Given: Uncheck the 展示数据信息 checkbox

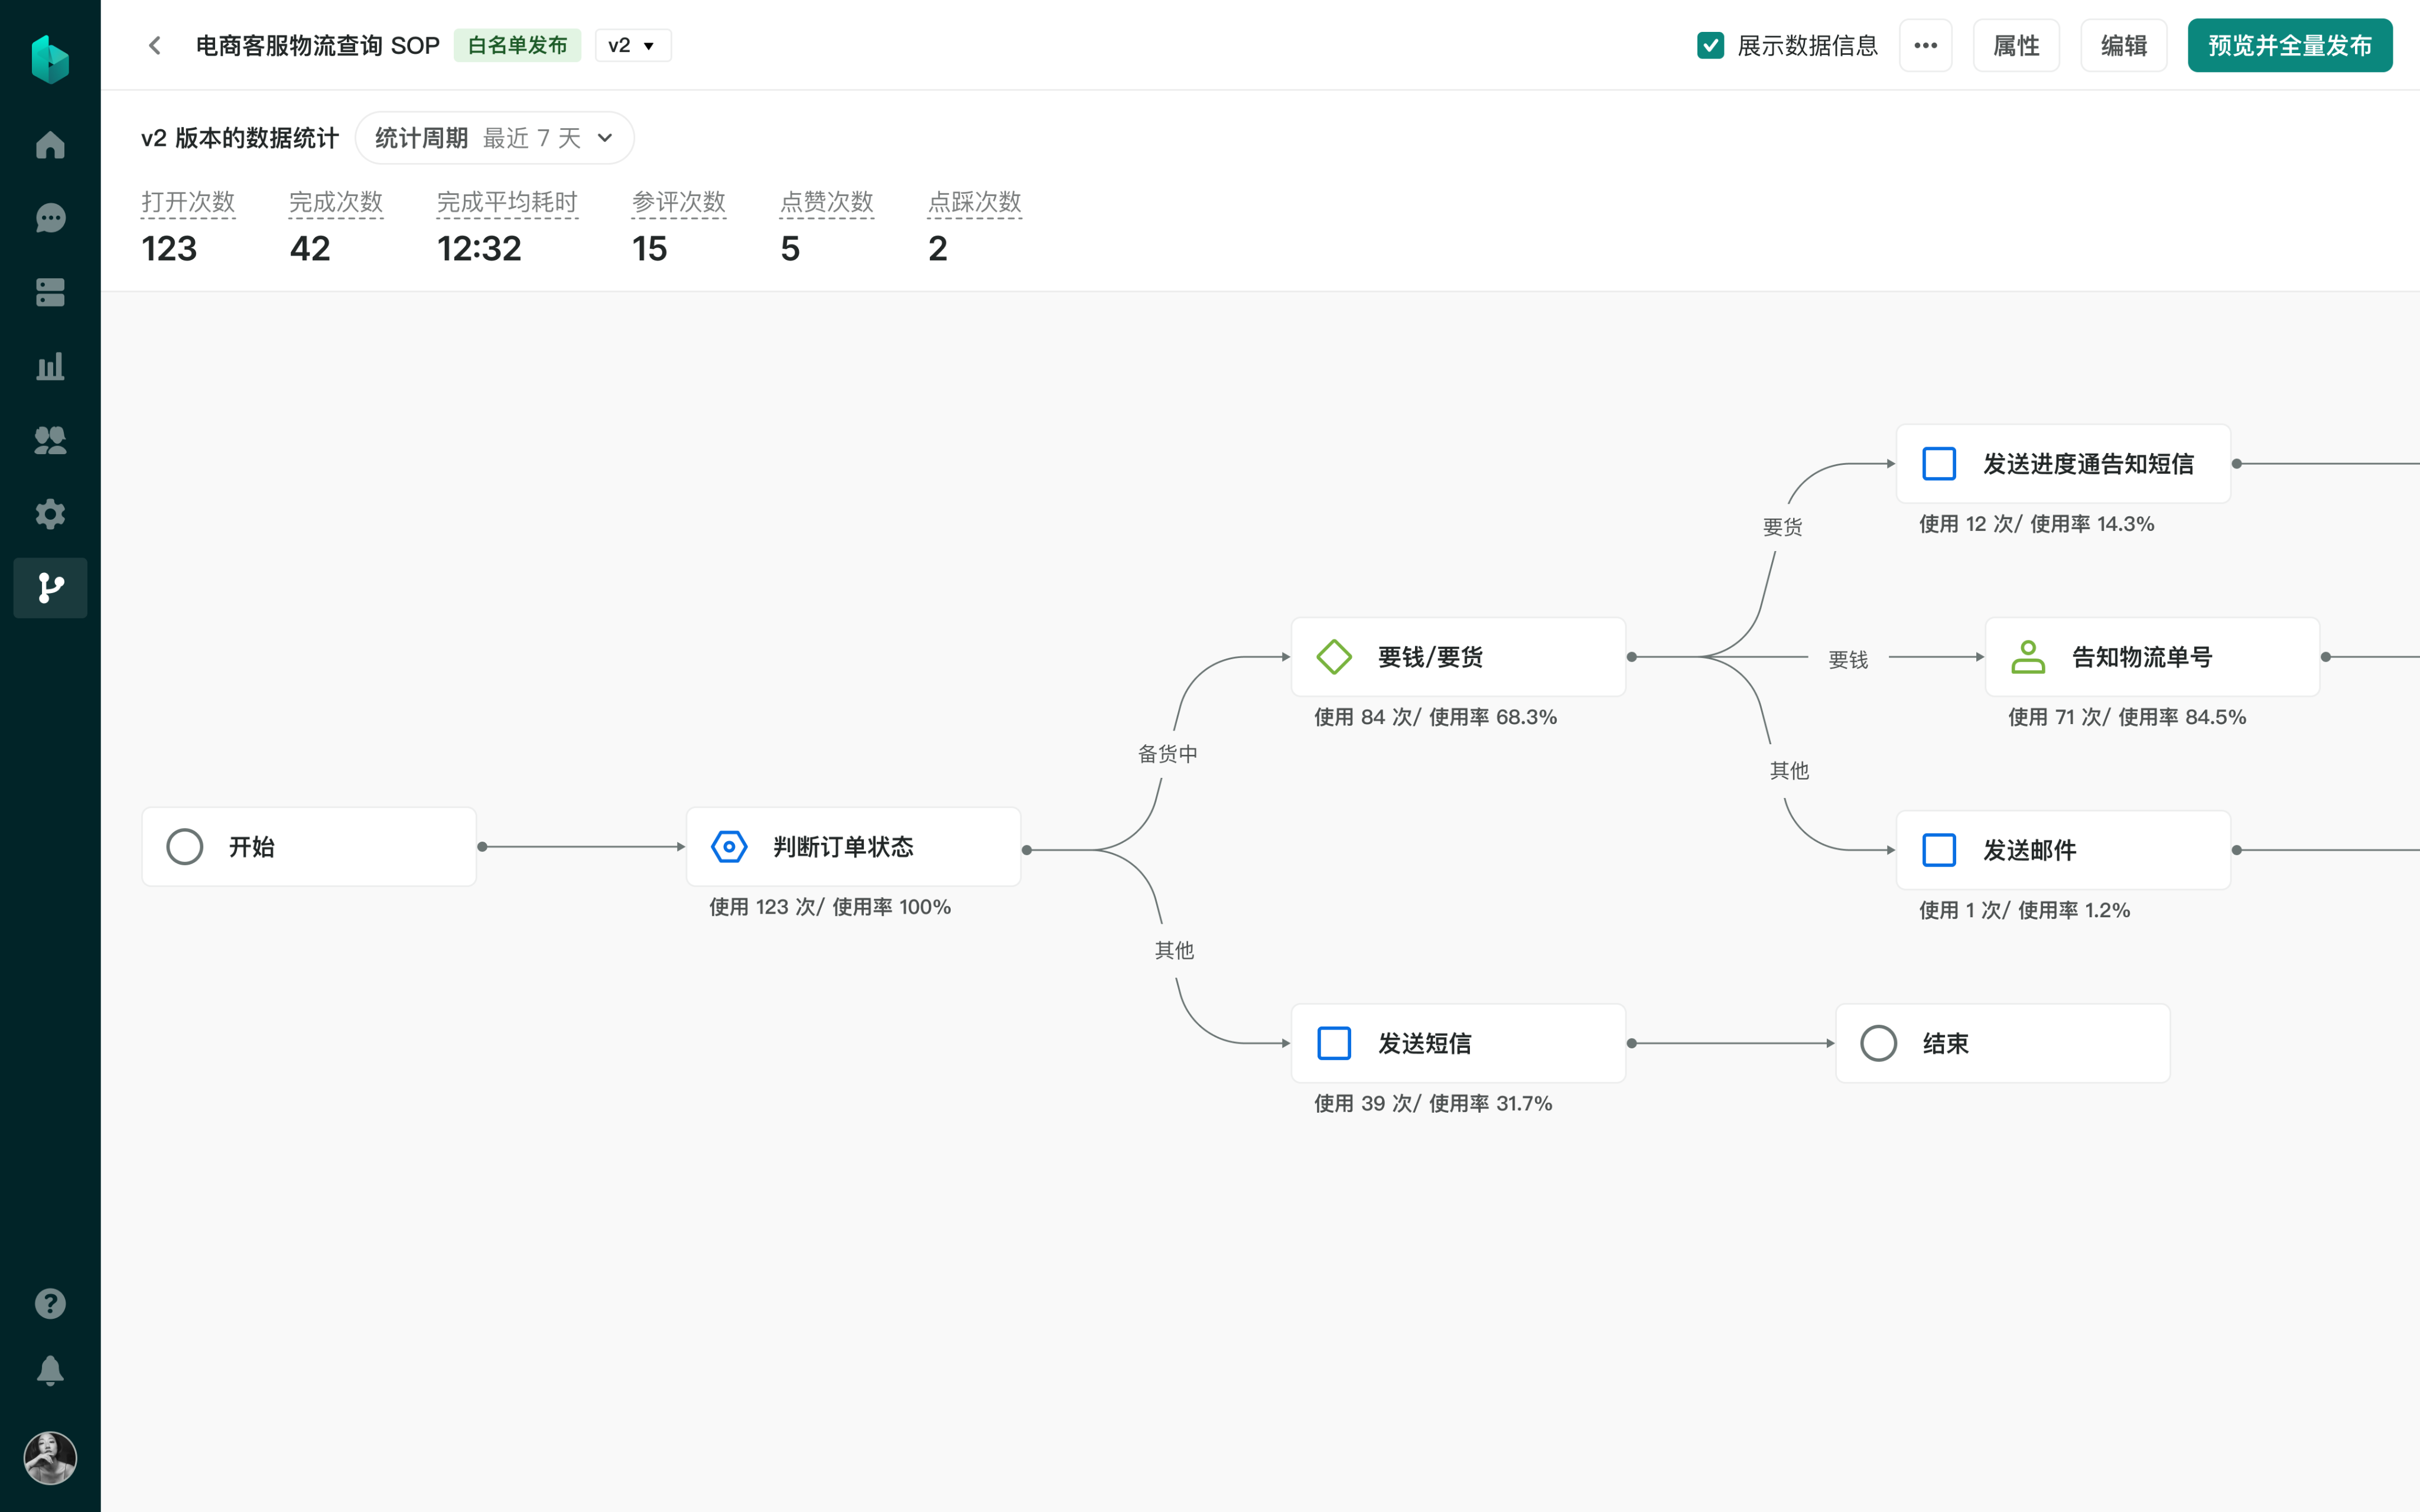Looking at the screenshot, I should [1710, 46].
